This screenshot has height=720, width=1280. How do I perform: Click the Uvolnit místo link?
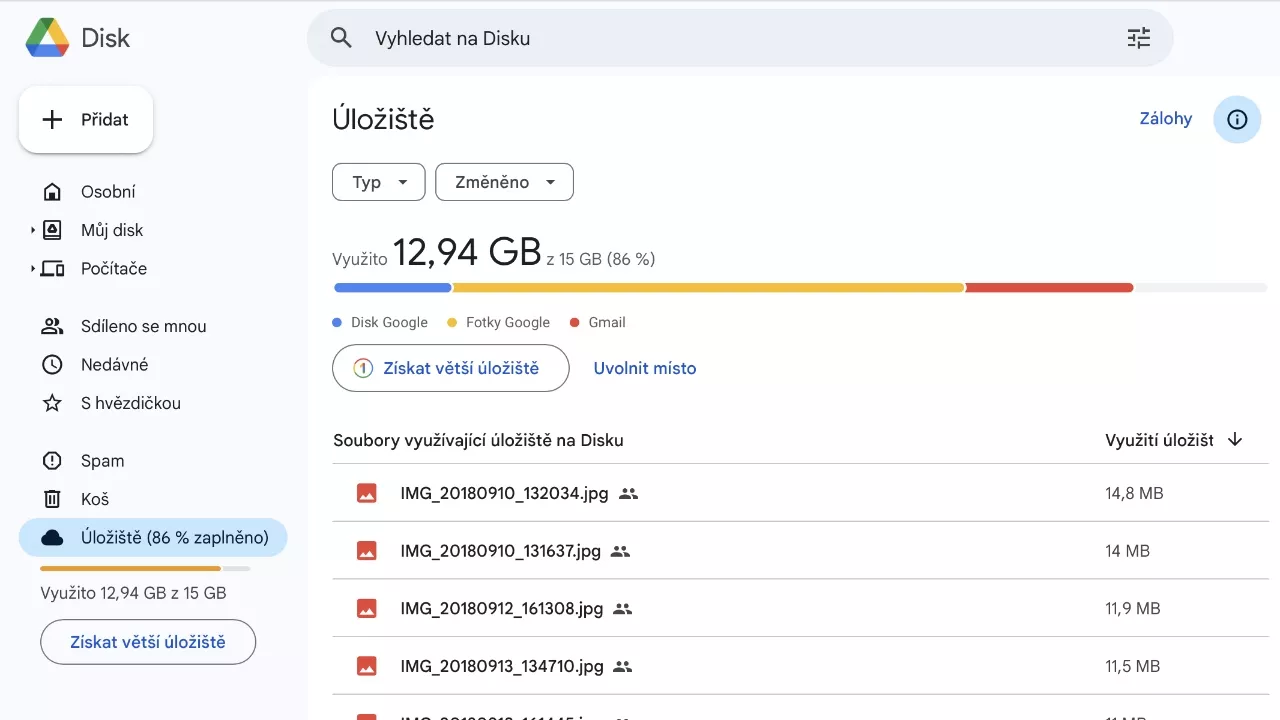[x=645, y=368]
